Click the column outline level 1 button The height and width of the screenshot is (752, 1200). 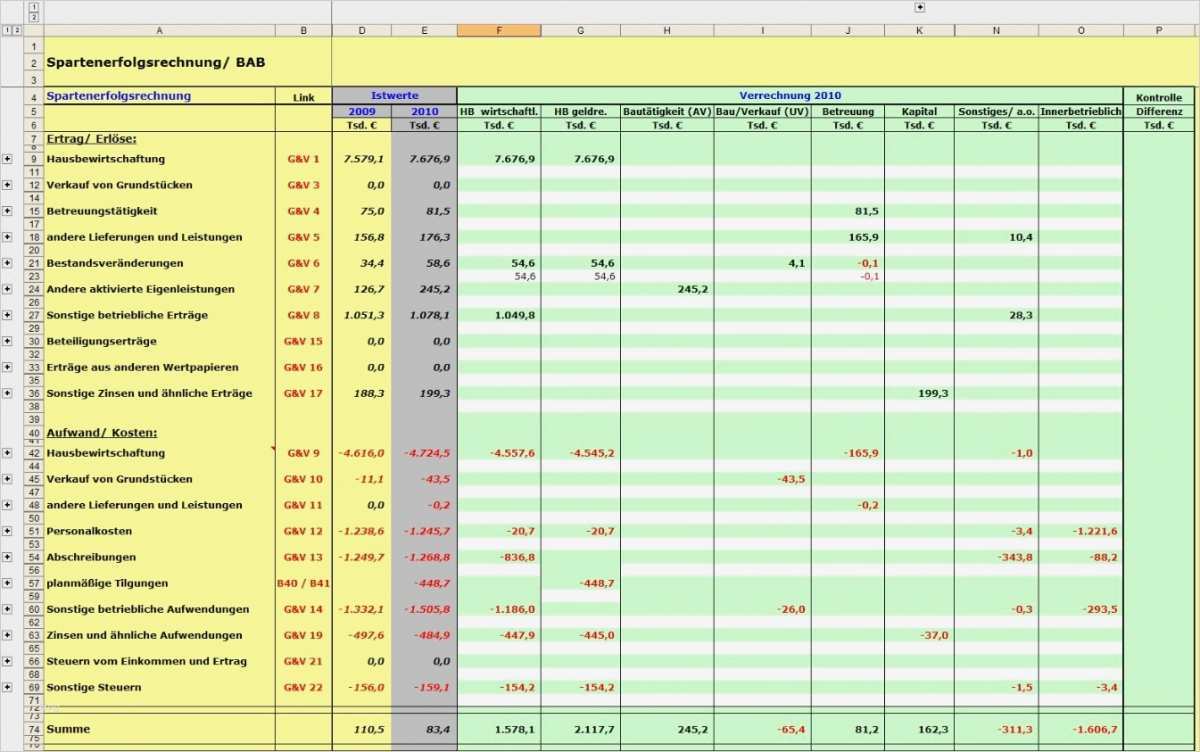(35, 6)
